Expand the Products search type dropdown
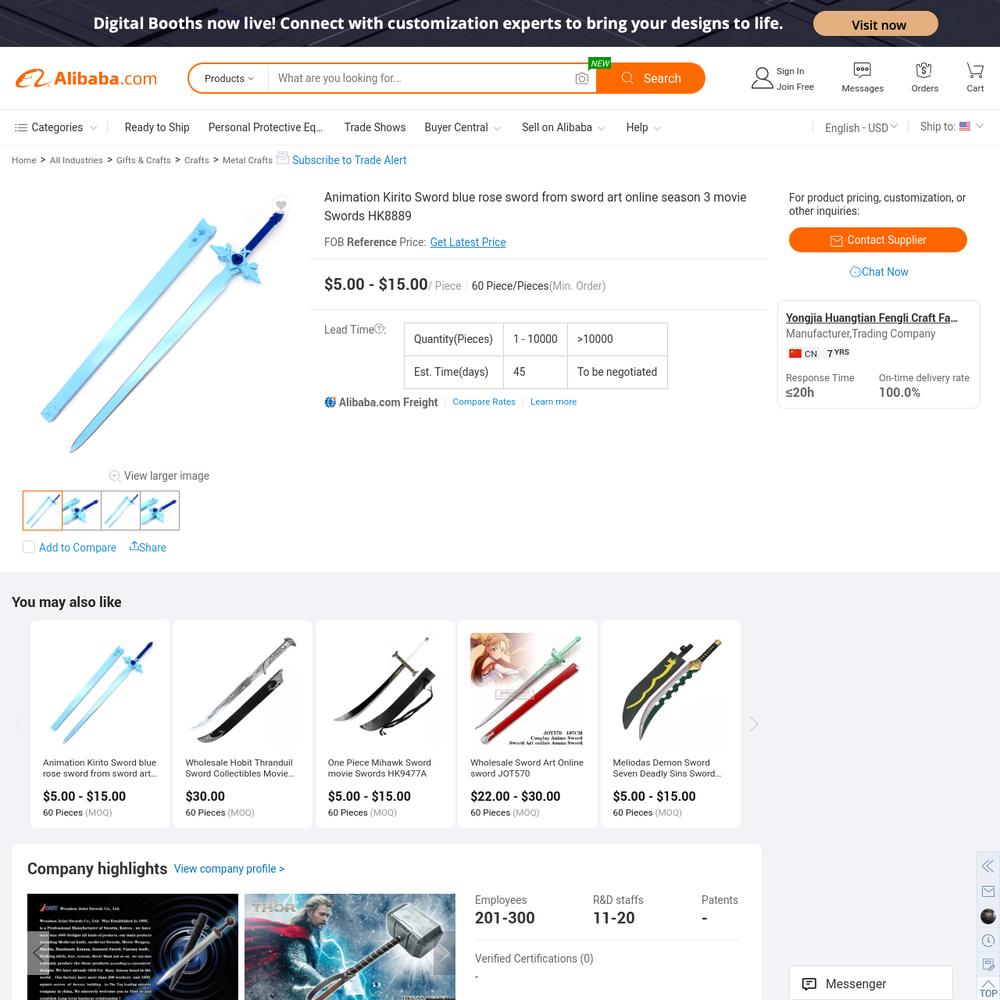Image resolution: width=1000 pixels, height=1000 pixels. click(228, 78)
